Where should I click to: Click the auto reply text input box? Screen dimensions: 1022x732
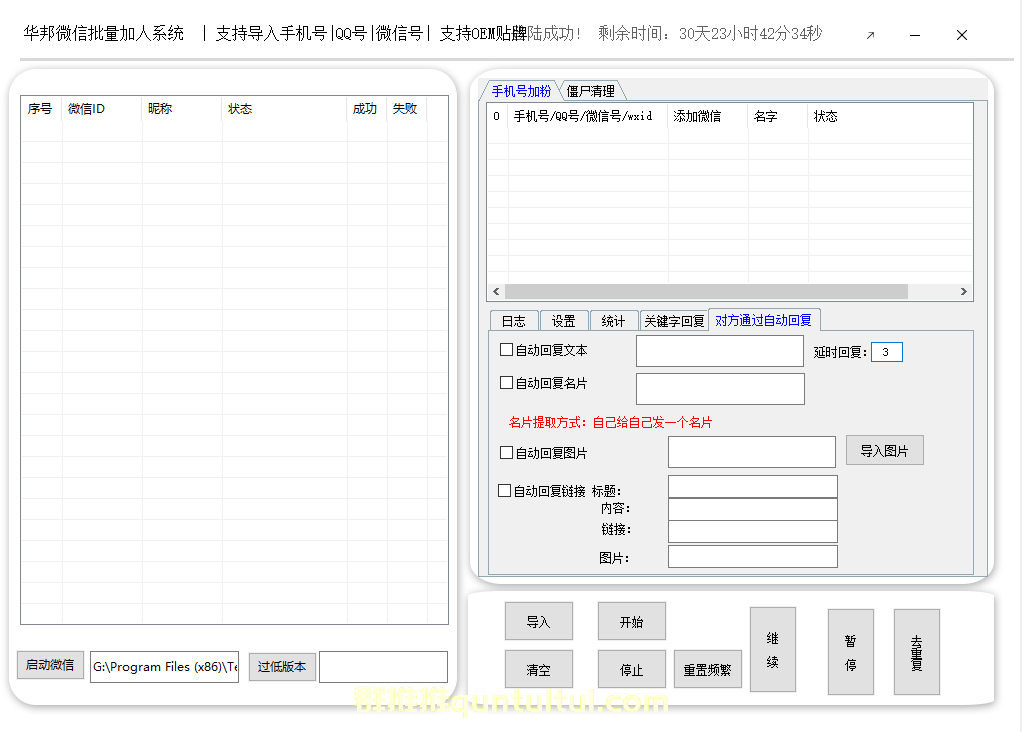click(x=720, y=351)
